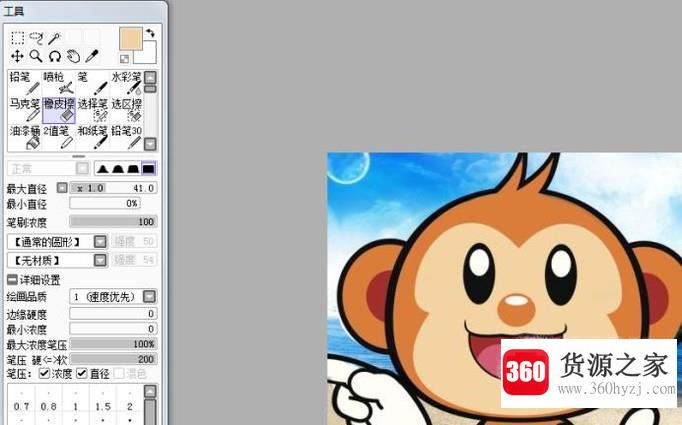Adjust the 边缘硬度 slider

114,313
